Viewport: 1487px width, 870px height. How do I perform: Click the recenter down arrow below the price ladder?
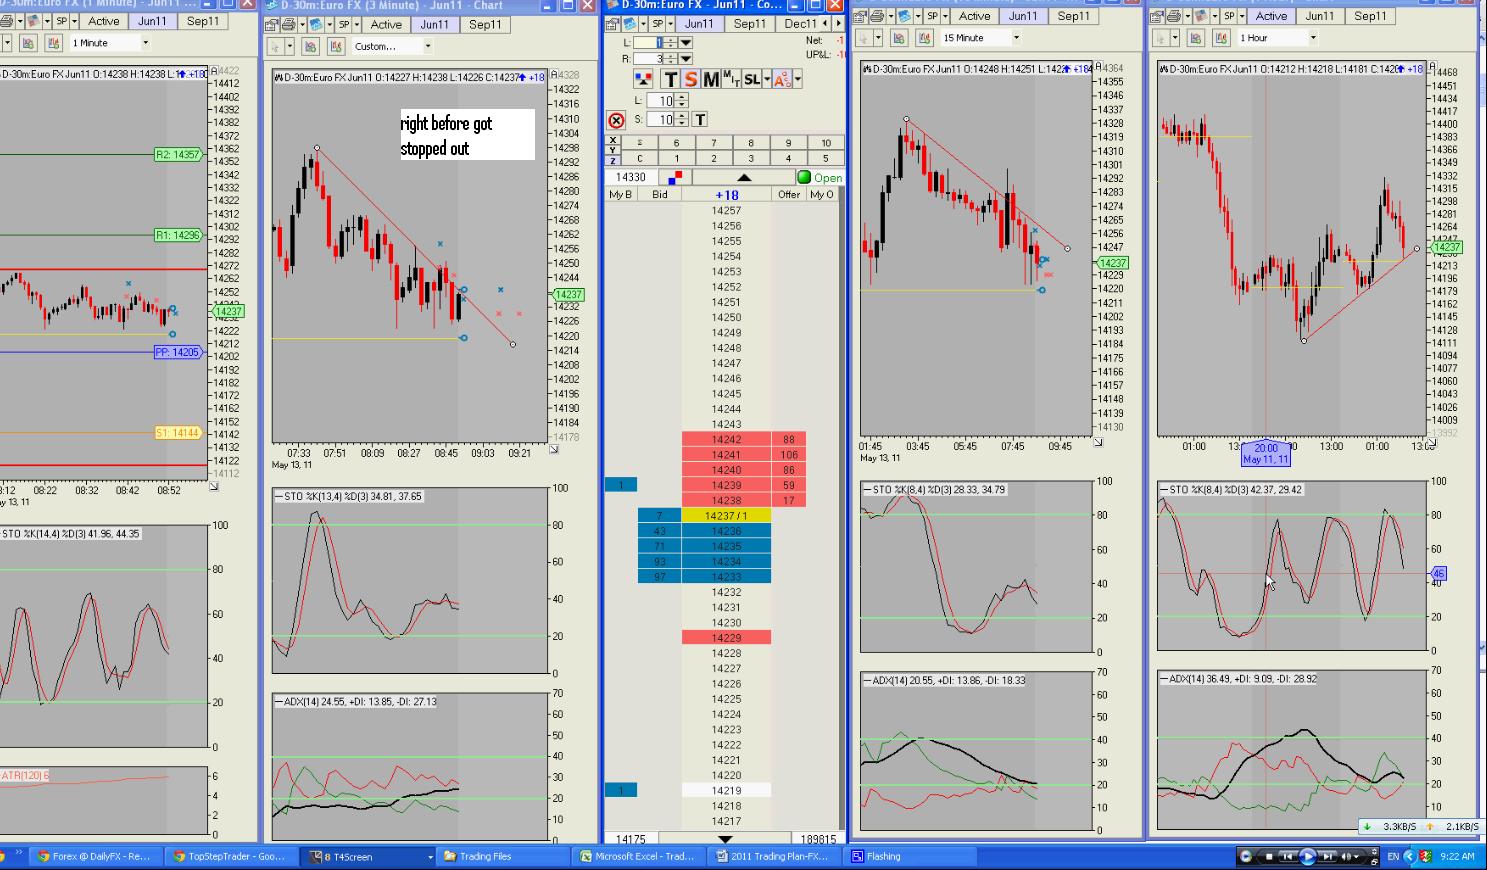point(726,840)
